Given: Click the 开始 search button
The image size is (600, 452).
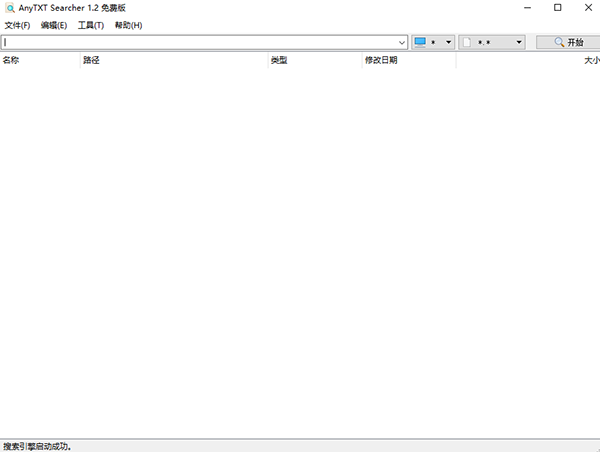Looking at the screenshot, I should click(x=568, y=42).
